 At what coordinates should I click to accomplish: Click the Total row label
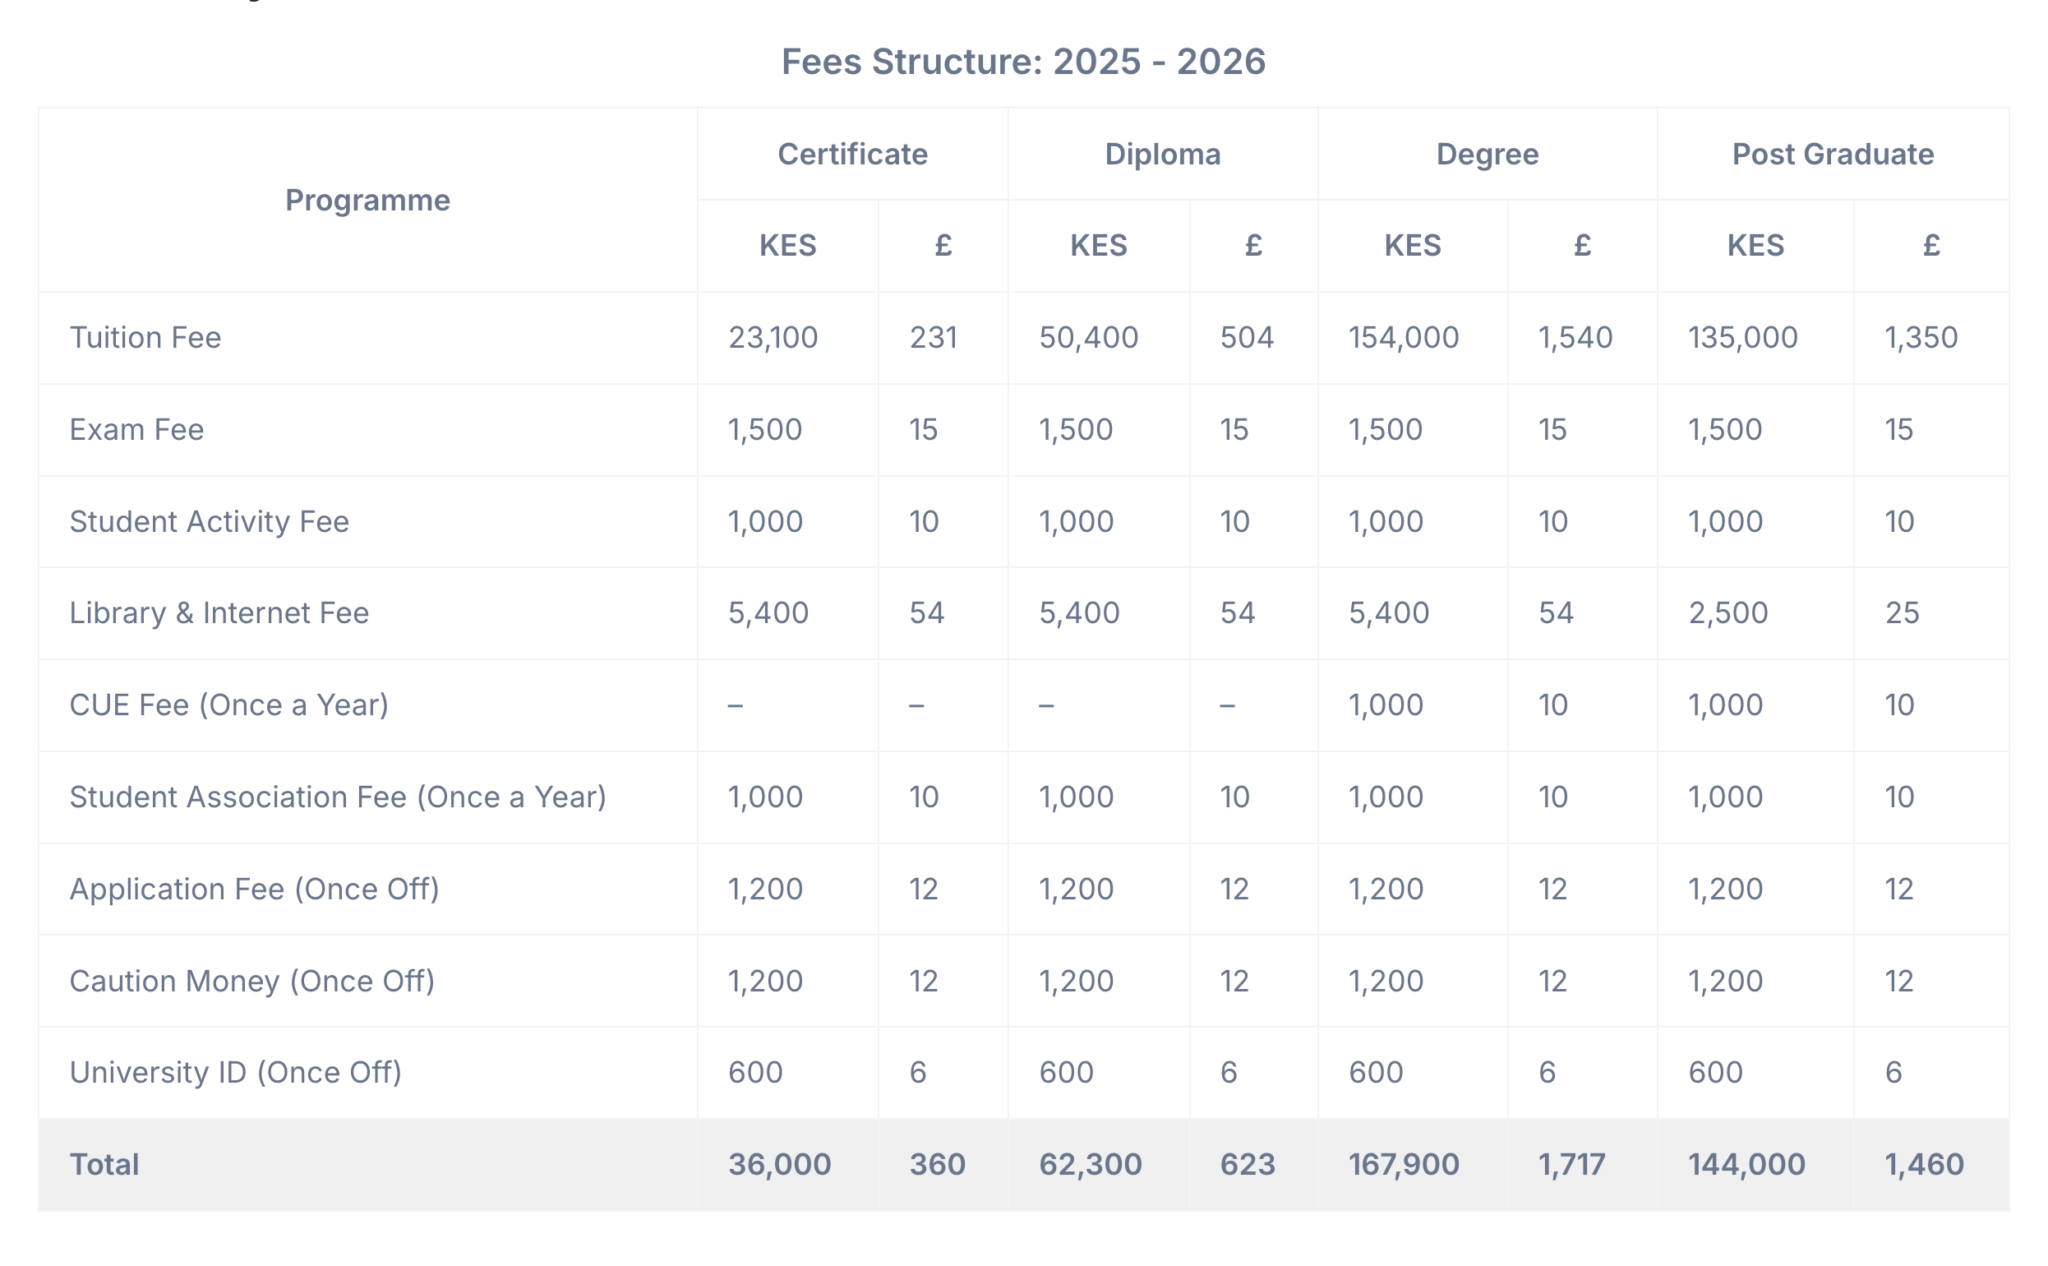pos(103,1163)
